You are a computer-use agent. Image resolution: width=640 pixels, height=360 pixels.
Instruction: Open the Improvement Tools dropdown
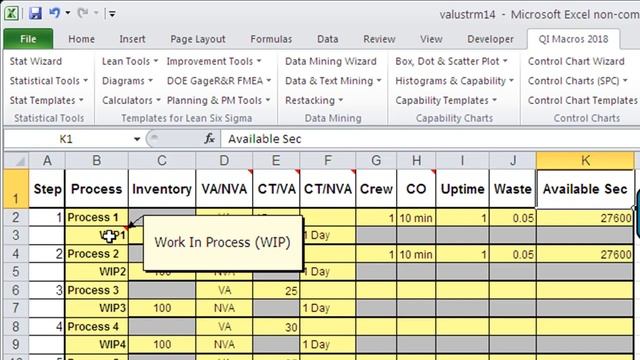213,61
